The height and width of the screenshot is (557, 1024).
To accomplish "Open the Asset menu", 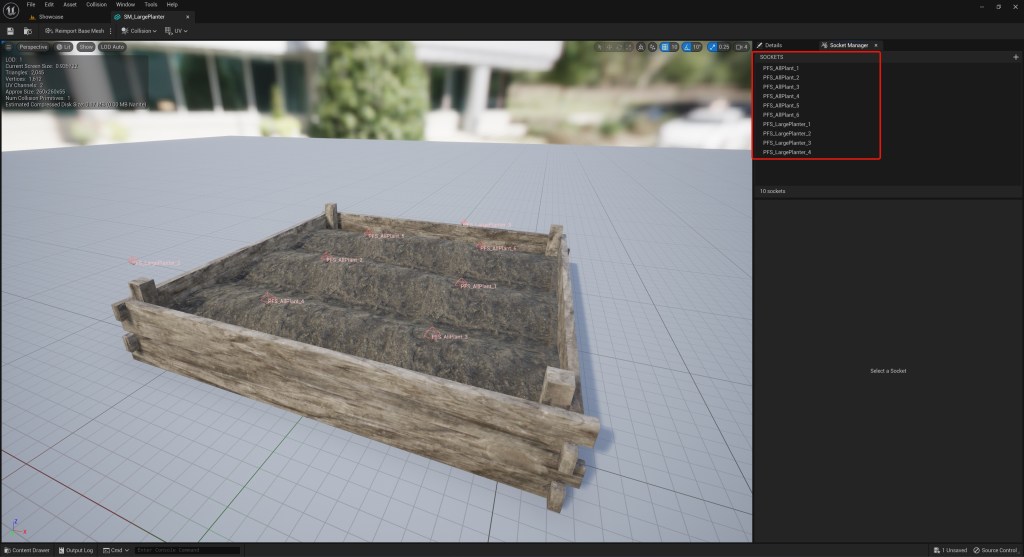I will click(69, 5).
